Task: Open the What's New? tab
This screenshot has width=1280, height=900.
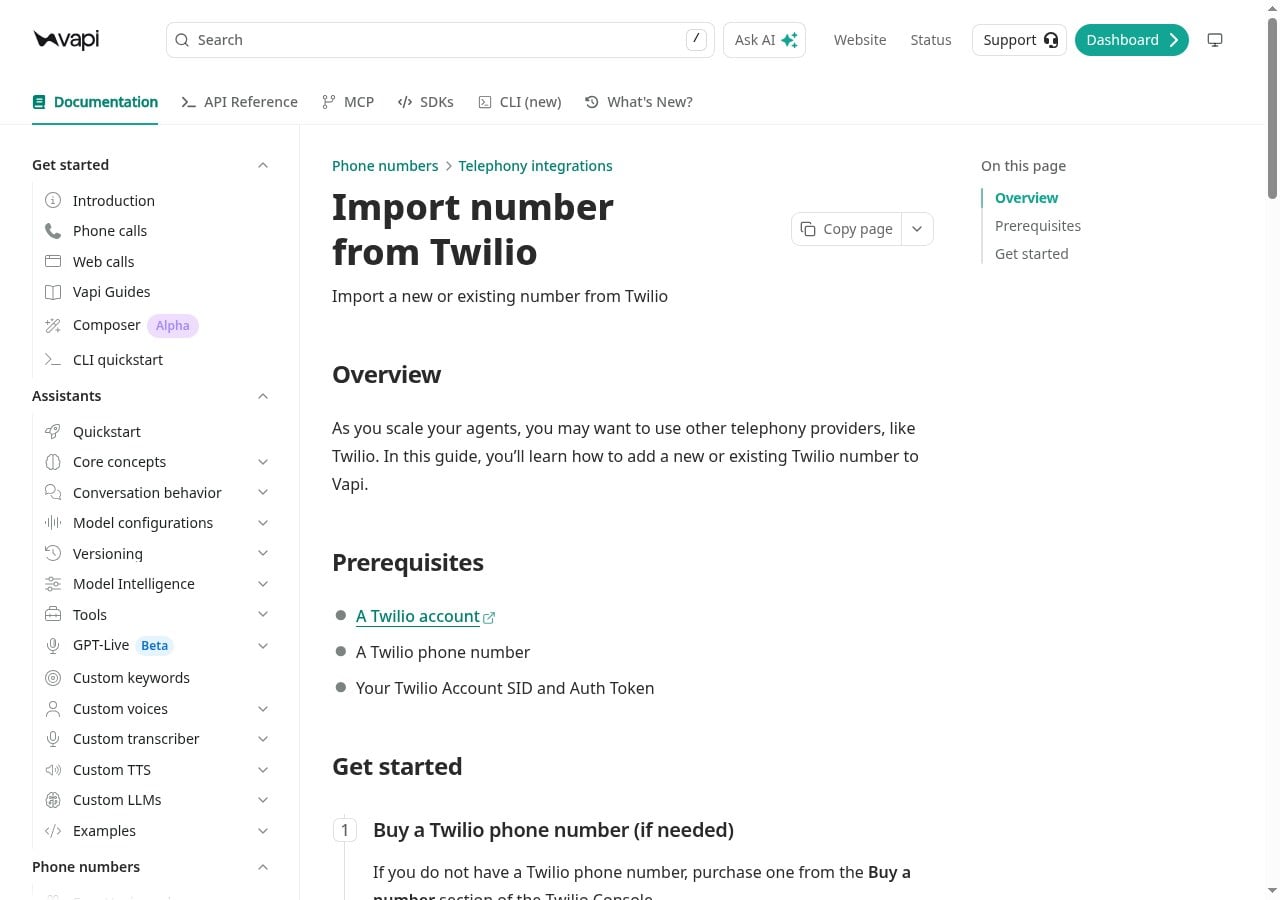Action: 639,102
